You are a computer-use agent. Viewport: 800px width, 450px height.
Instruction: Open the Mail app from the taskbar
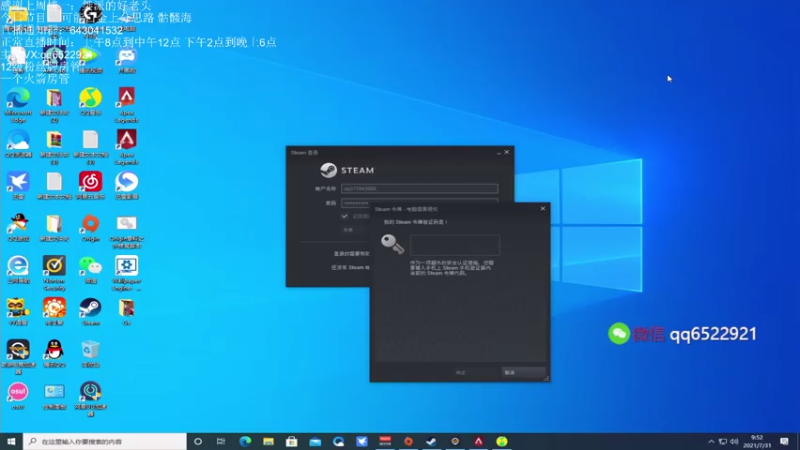pyautogui.click(x=315, y=441)
